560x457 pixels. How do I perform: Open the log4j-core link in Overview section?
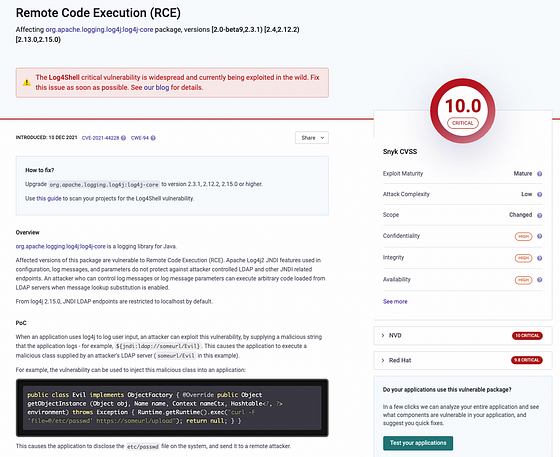pyautogui.click(x=61, y=246)
